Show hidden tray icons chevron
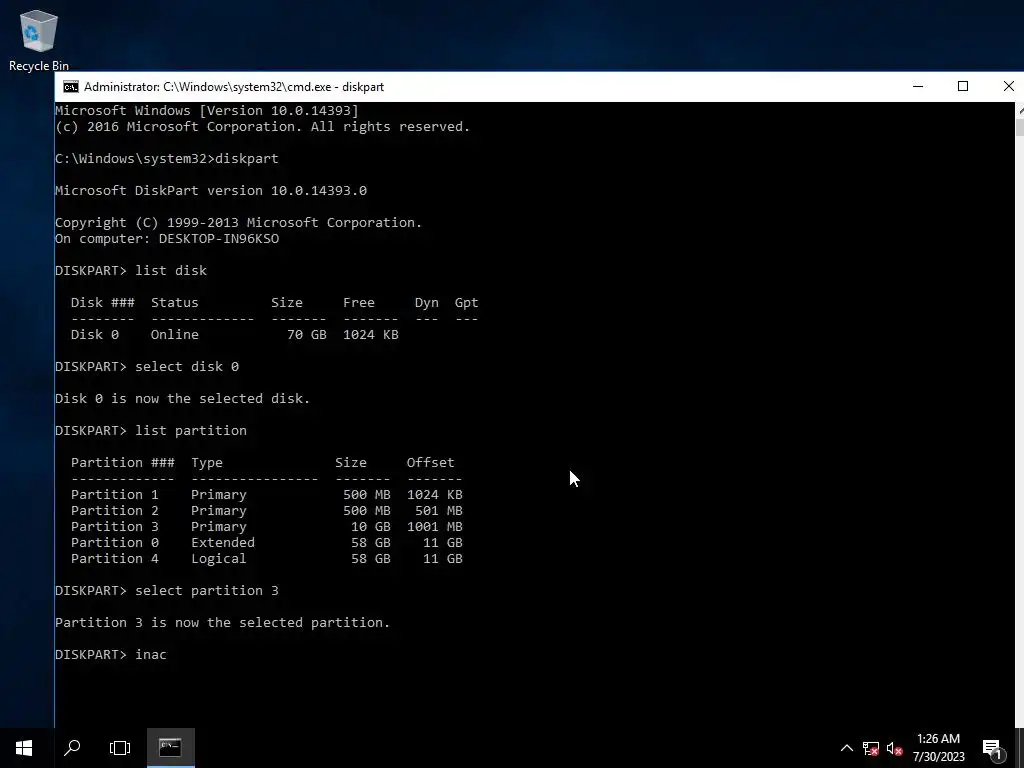 pyautogui.click(x=846, y=748)
